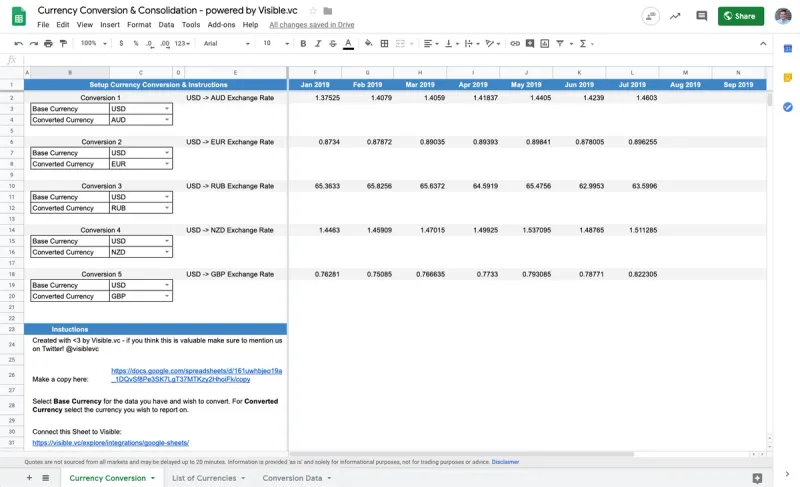Open the Make a copy spreadsheet link
Viewport: 800px width, 487px height.
[x=196, y=375]
